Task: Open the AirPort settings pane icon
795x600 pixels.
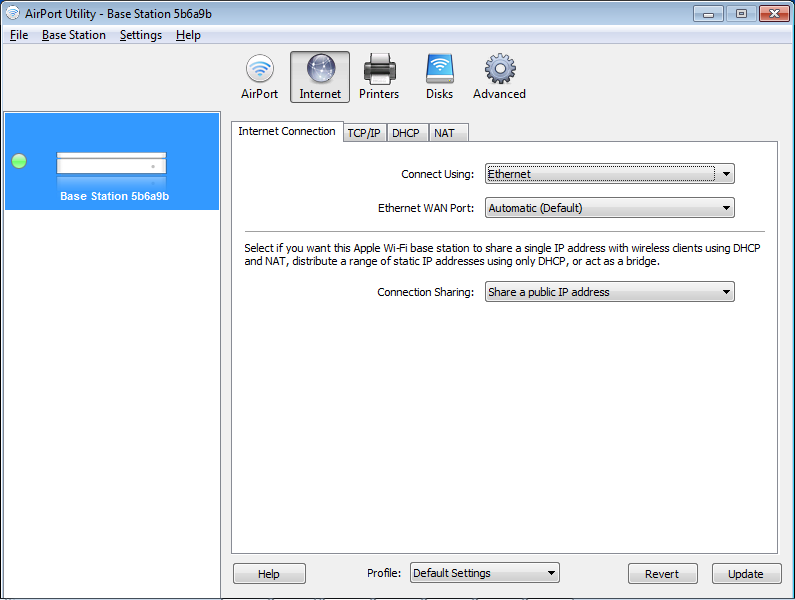Action: pos(260,77)
